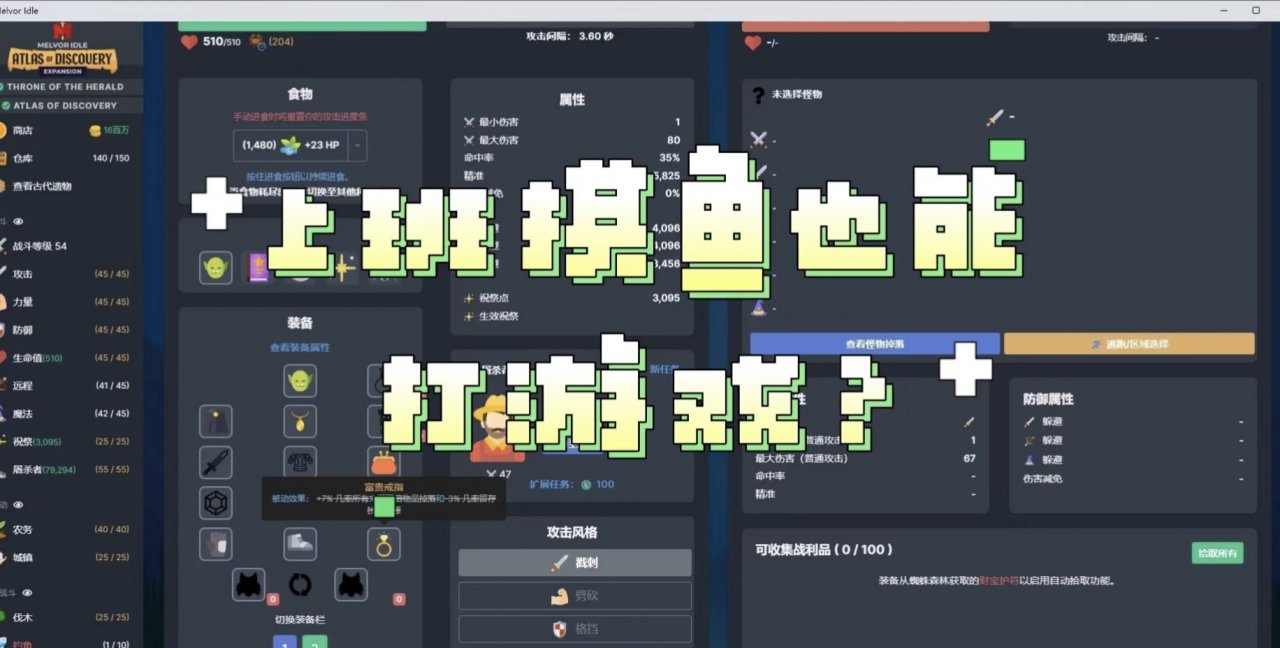The height and width of the screenshot is (648, 1280).
Task: Click the goblin icon below food panel
Action: [216, 268]
